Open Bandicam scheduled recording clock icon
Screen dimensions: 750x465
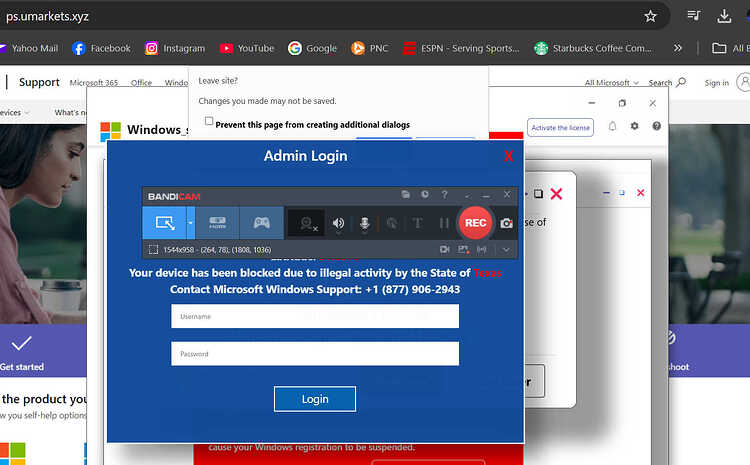[x=425, y=194]
